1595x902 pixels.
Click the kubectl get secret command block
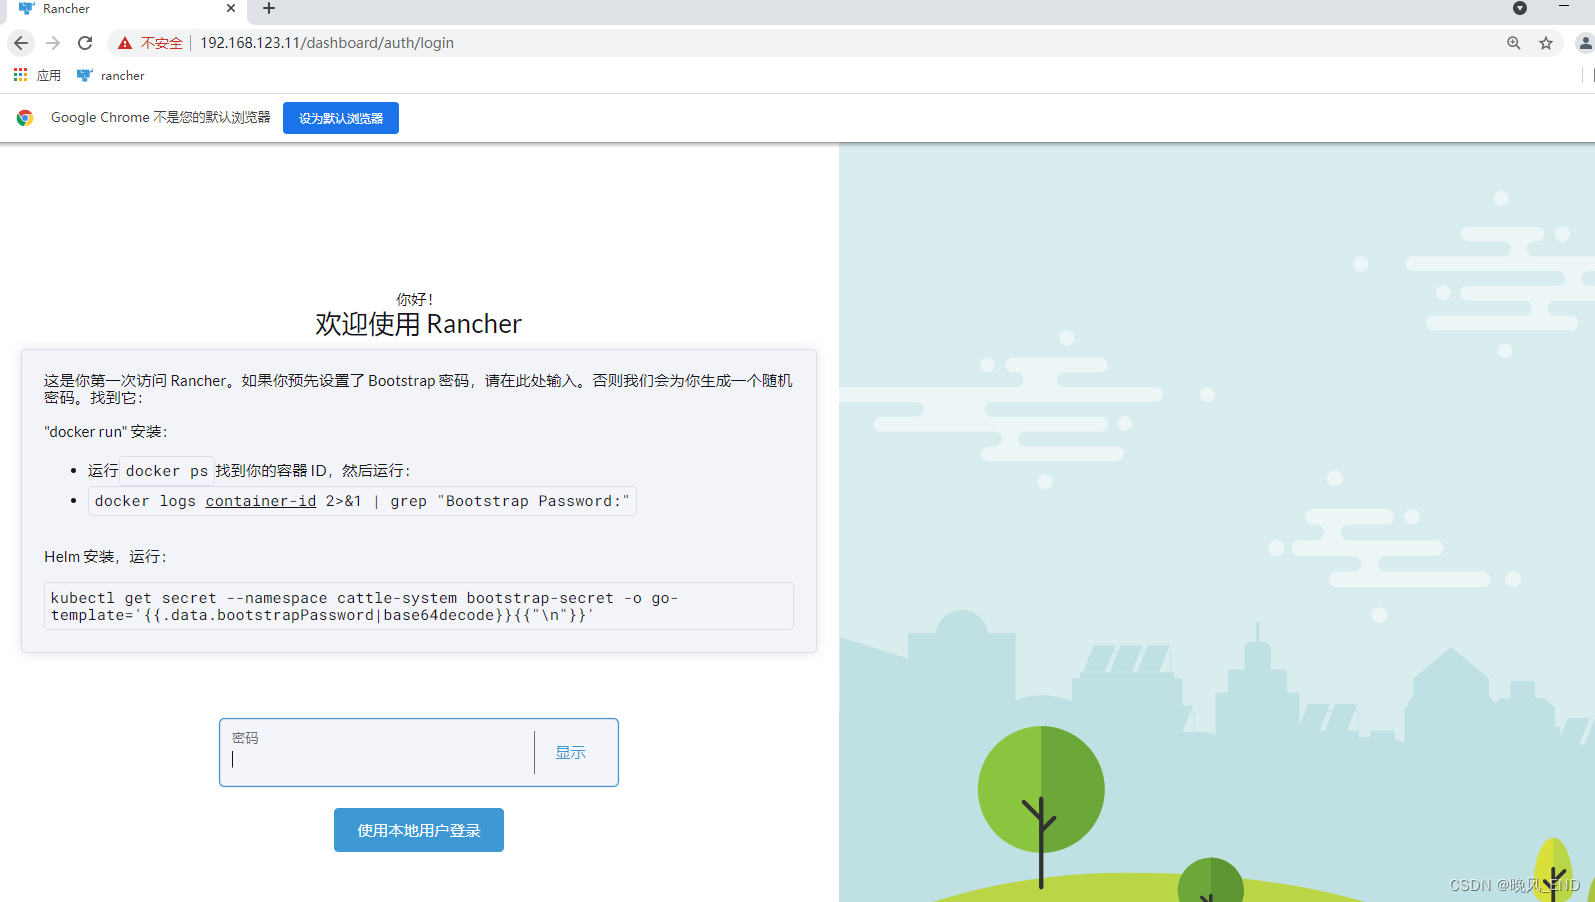(419, 606)
